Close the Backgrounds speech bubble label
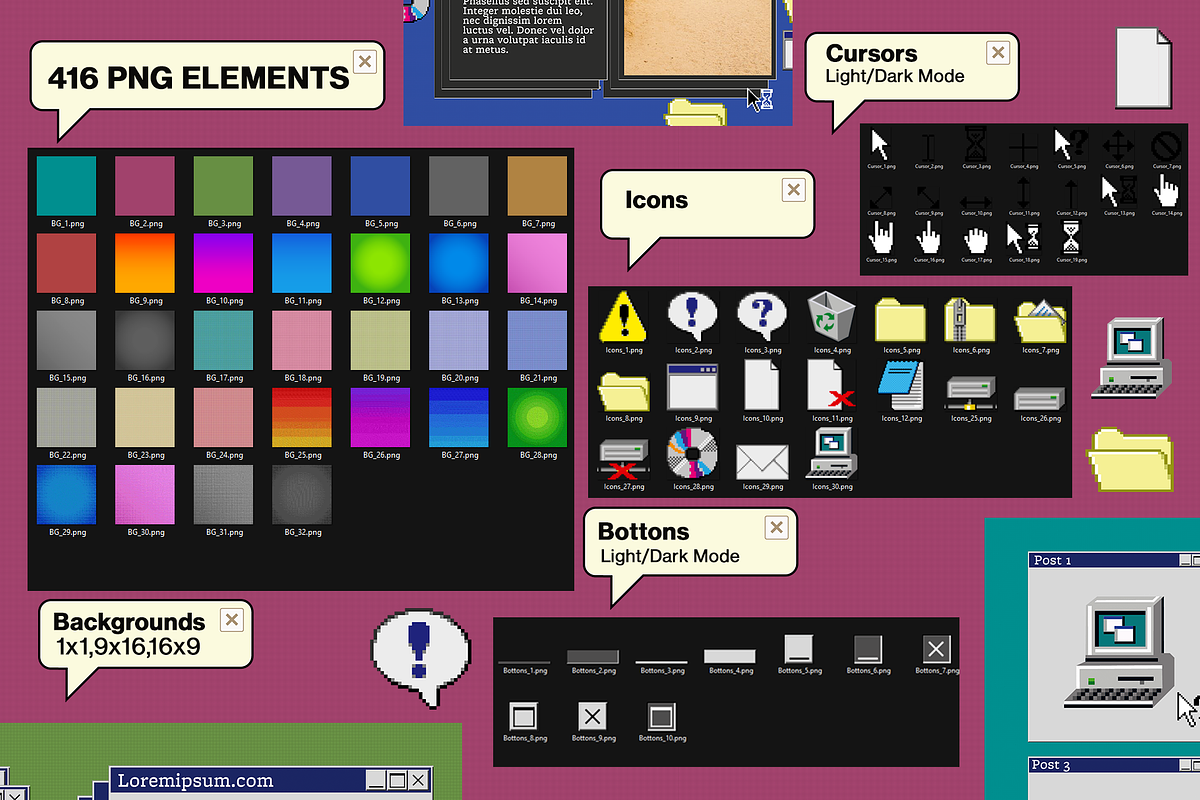The image size is (1200, 800). (x=231, y=619)
